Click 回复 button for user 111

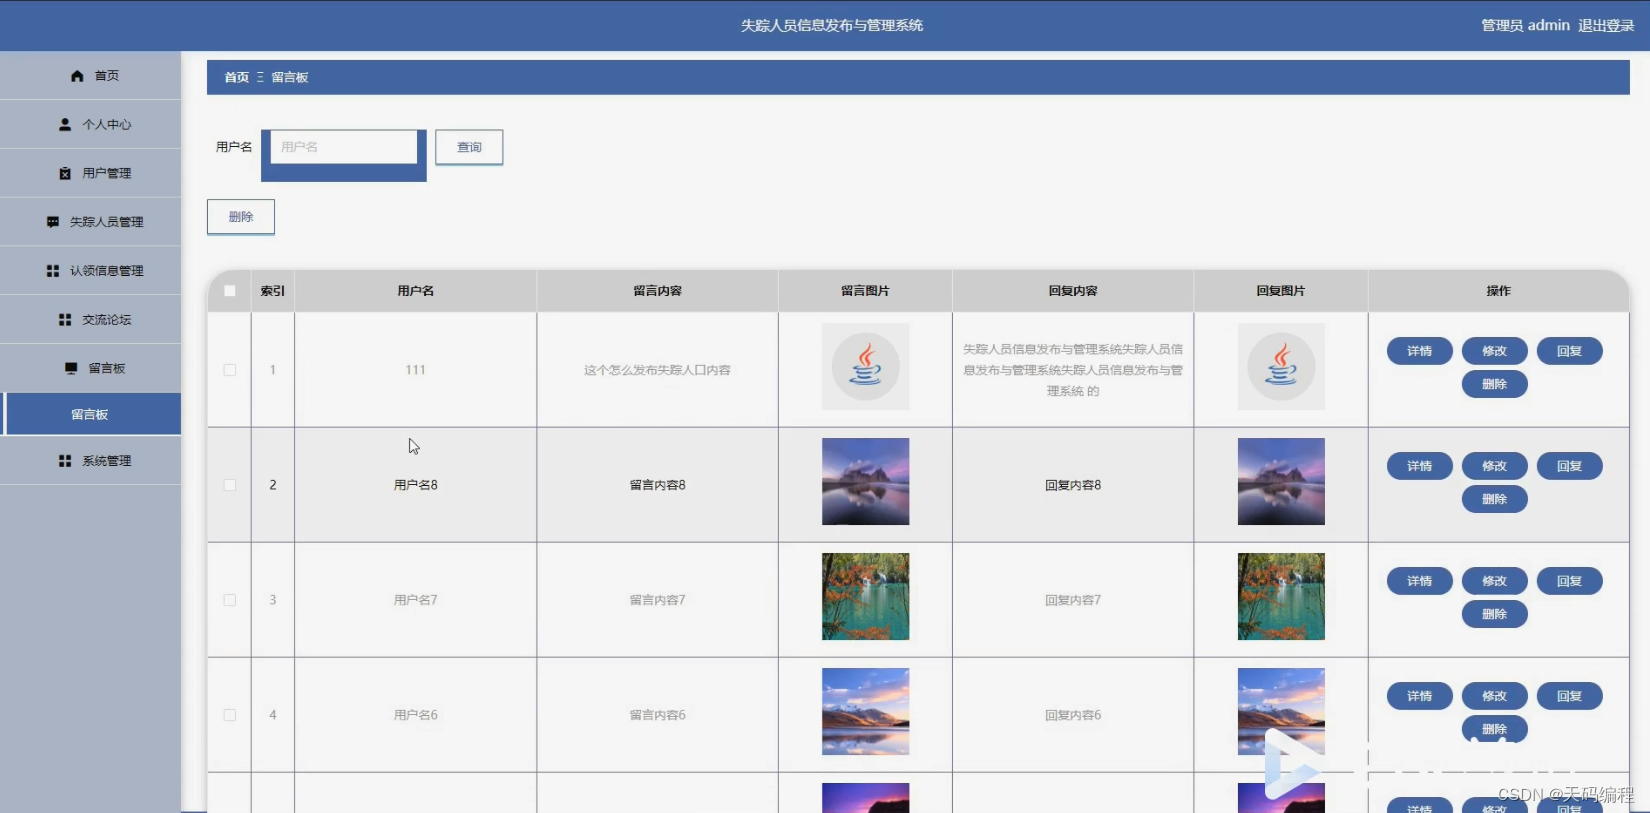[1570, 351]
